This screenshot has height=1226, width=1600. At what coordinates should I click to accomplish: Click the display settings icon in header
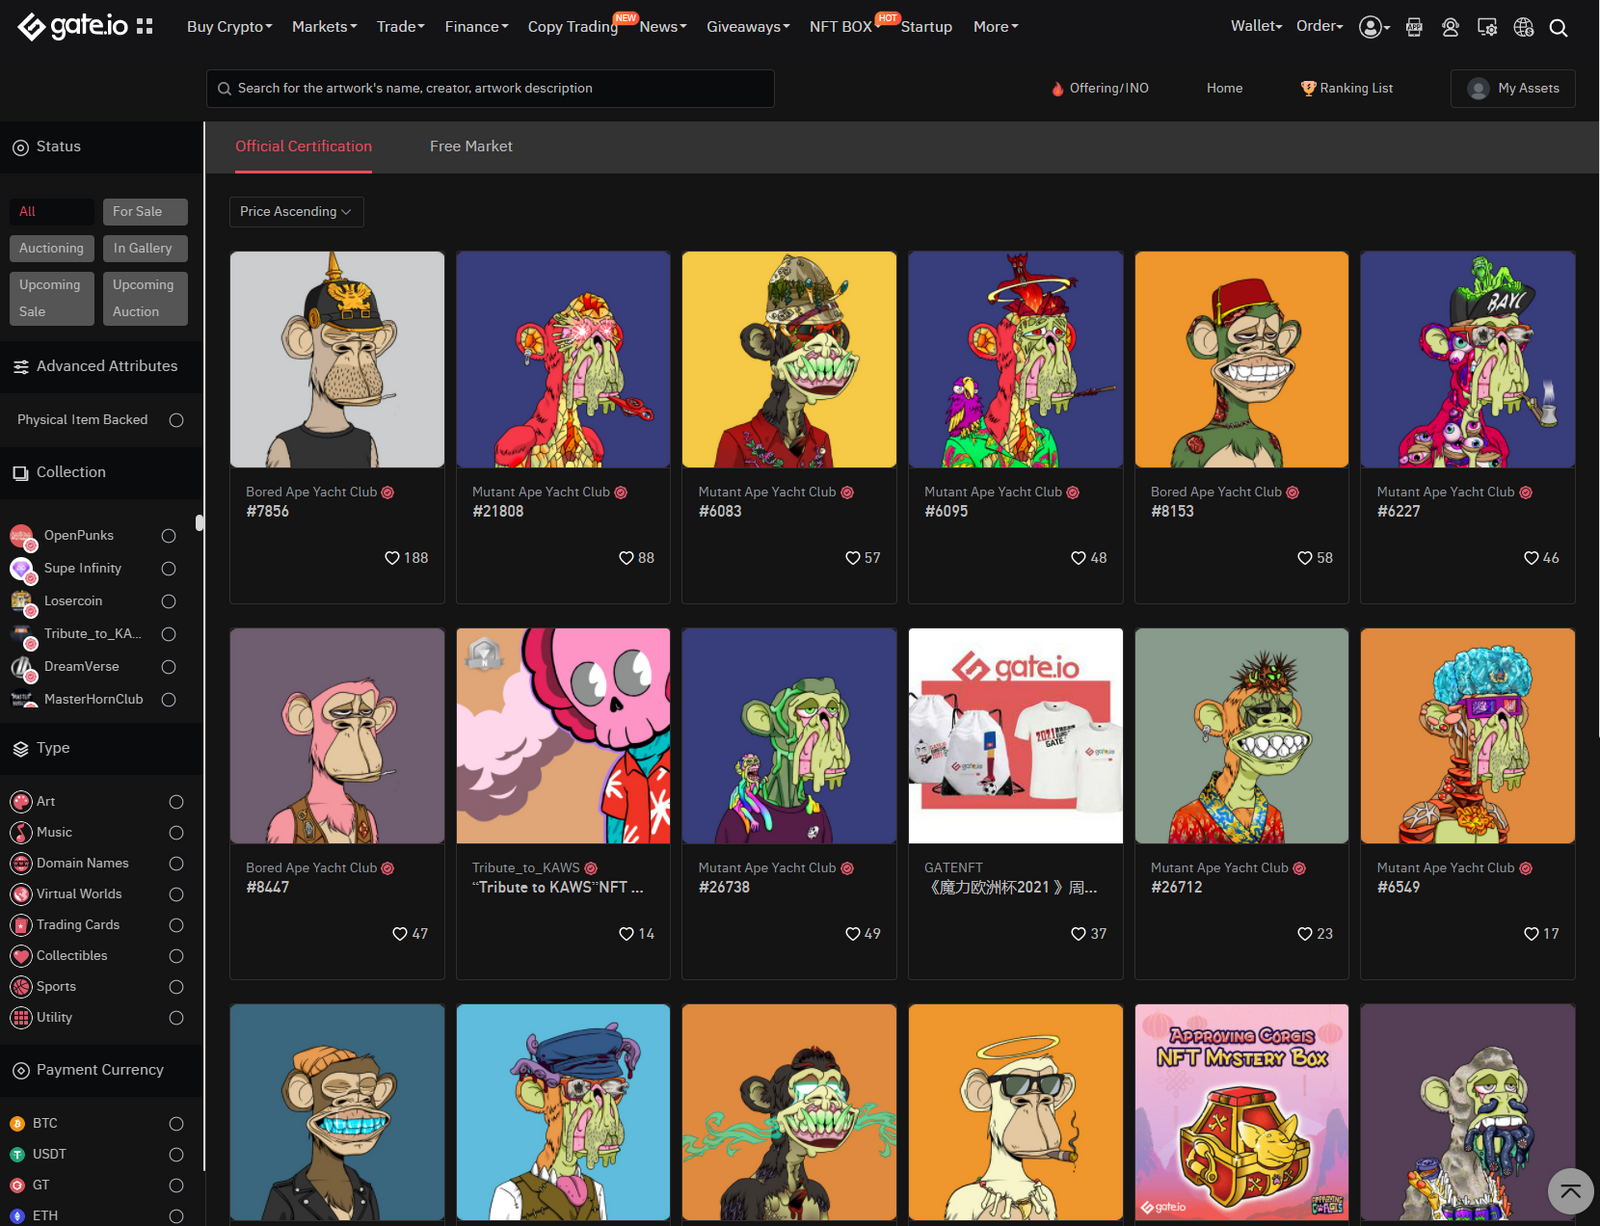pyautogui.click(x=1487, y=27)
